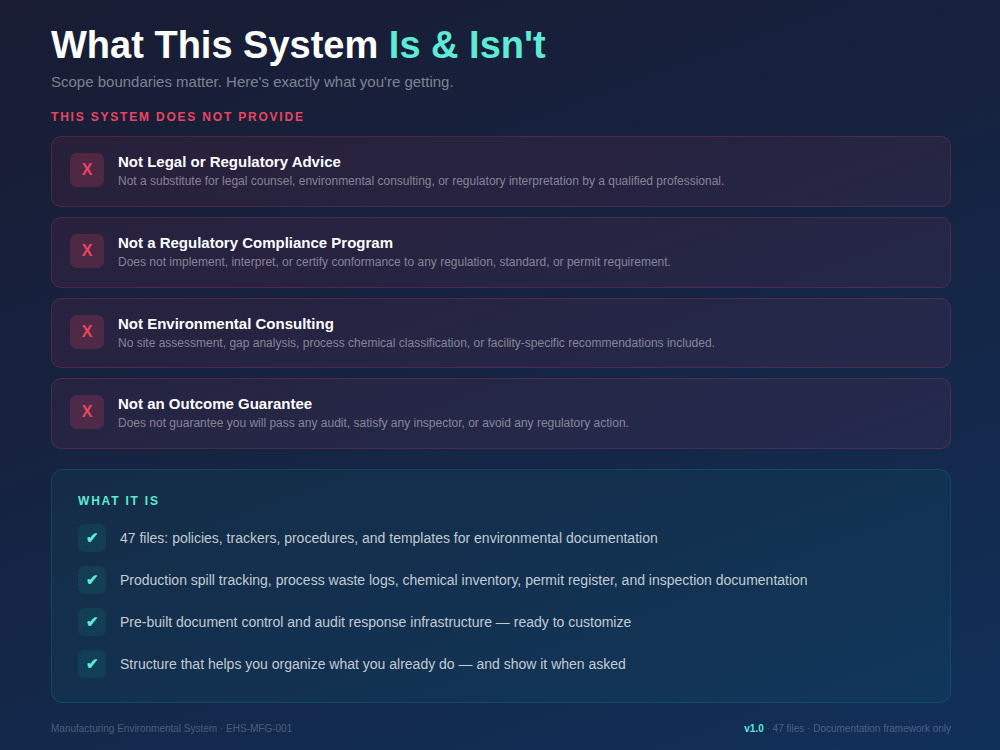1000x750 pixels.
Task: Click the checkmark icon next to Production spill tracking
Action: [92, 580]
